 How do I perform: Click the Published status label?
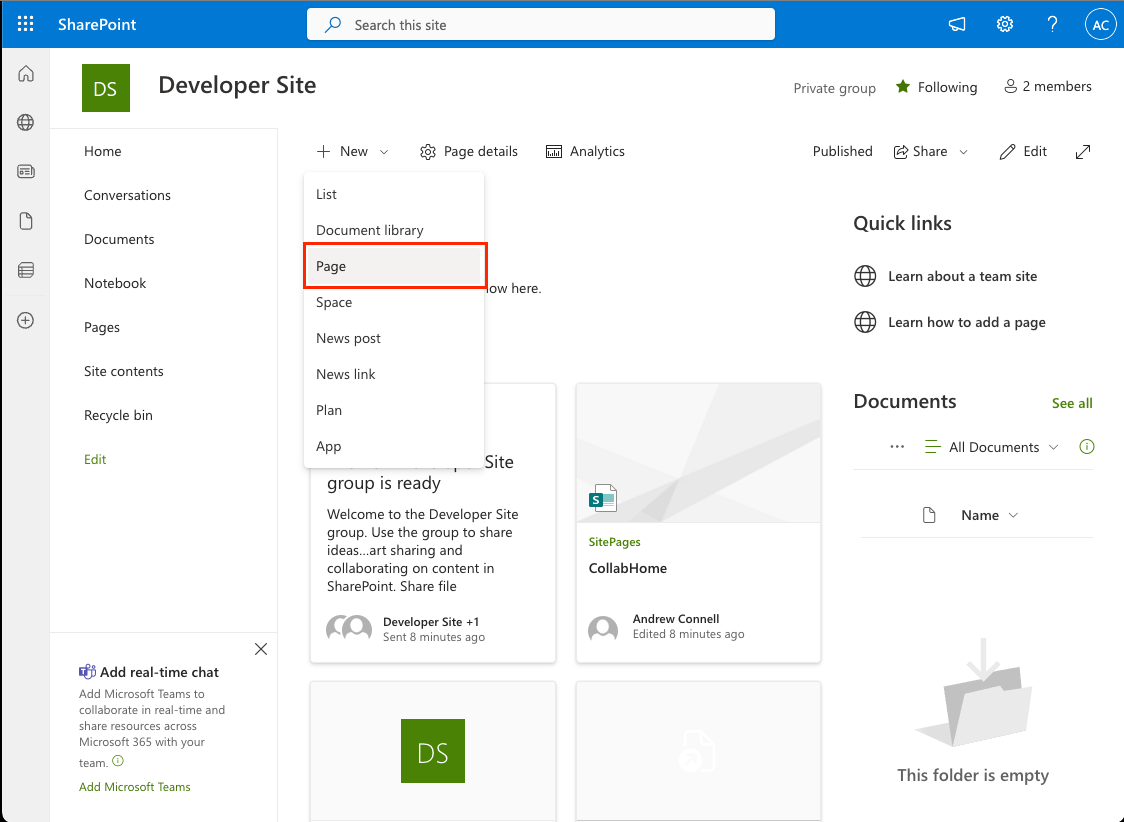click(x=842, y=151)
